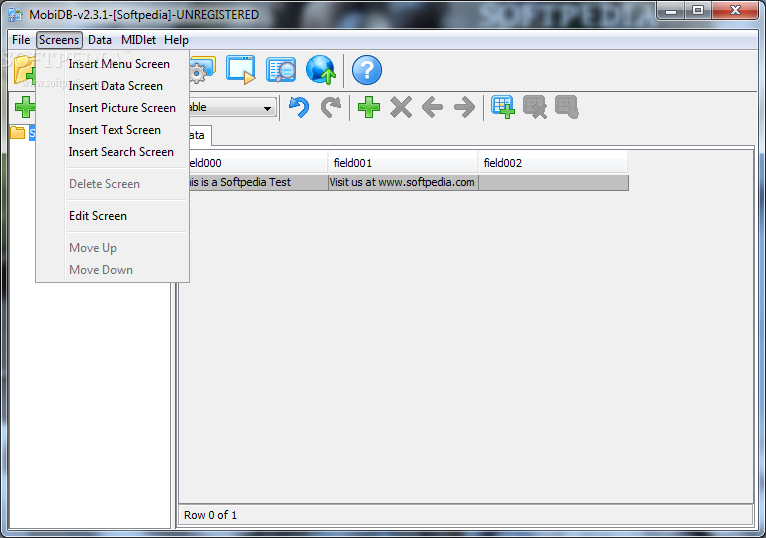Go to next row right arrow
Viewport: 766px width, 538px height.
click(464, 107)
